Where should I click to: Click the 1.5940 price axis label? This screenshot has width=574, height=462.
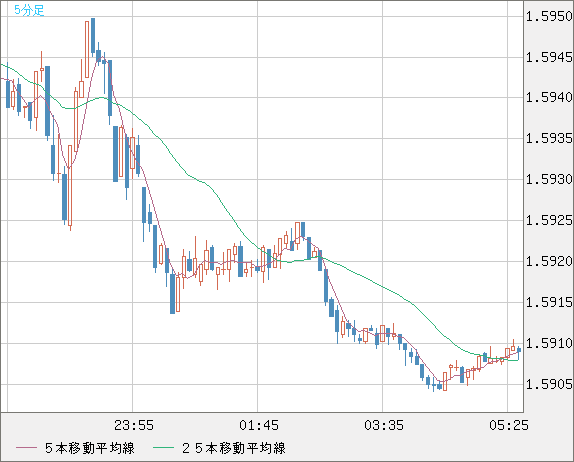pyautogui.click(x=549, y=97)
